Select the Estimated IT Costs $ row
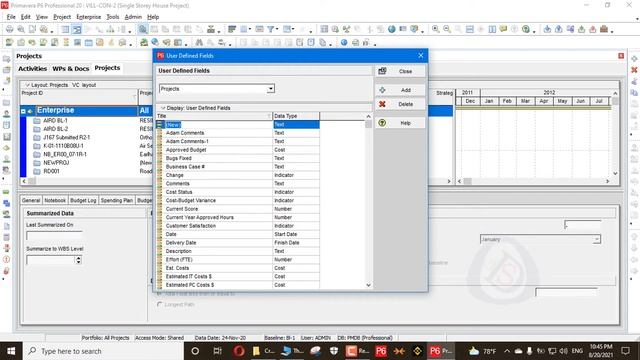Image resolution: width=640 pixels, height=360 pixels. [238, 276]
